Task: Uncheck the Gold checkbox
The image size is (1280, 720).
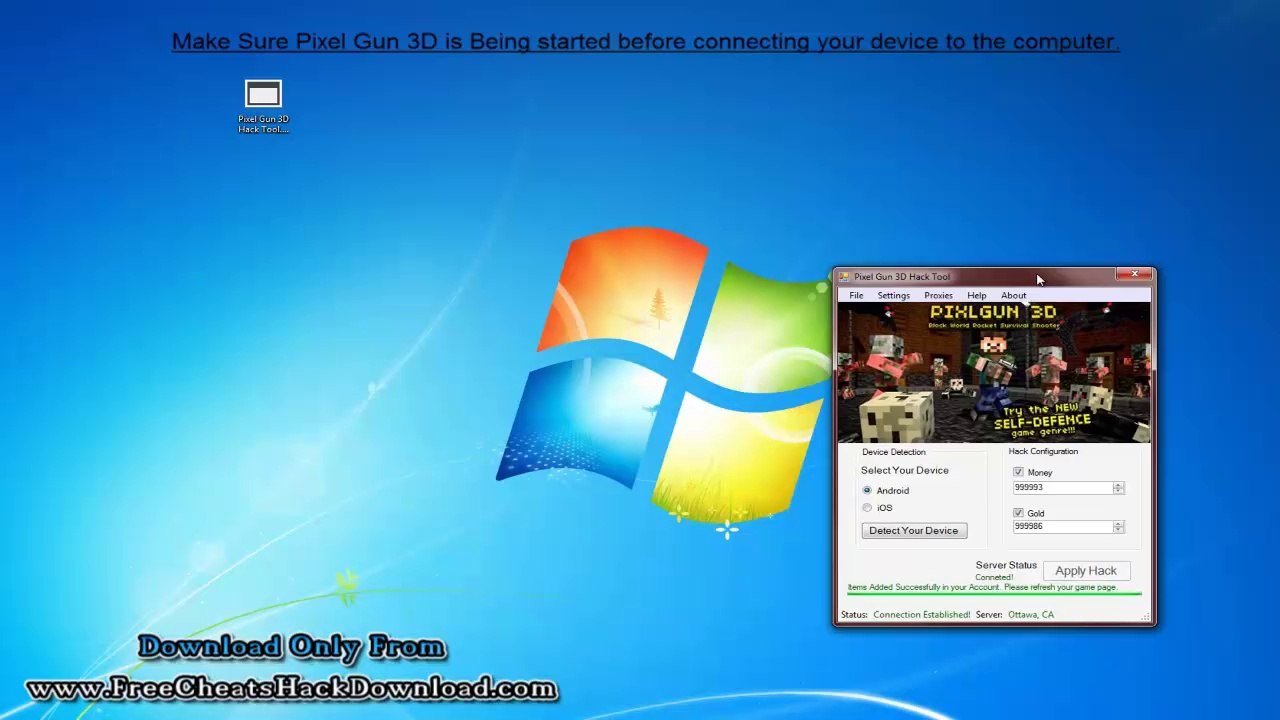Action: tap(1018, 513)
